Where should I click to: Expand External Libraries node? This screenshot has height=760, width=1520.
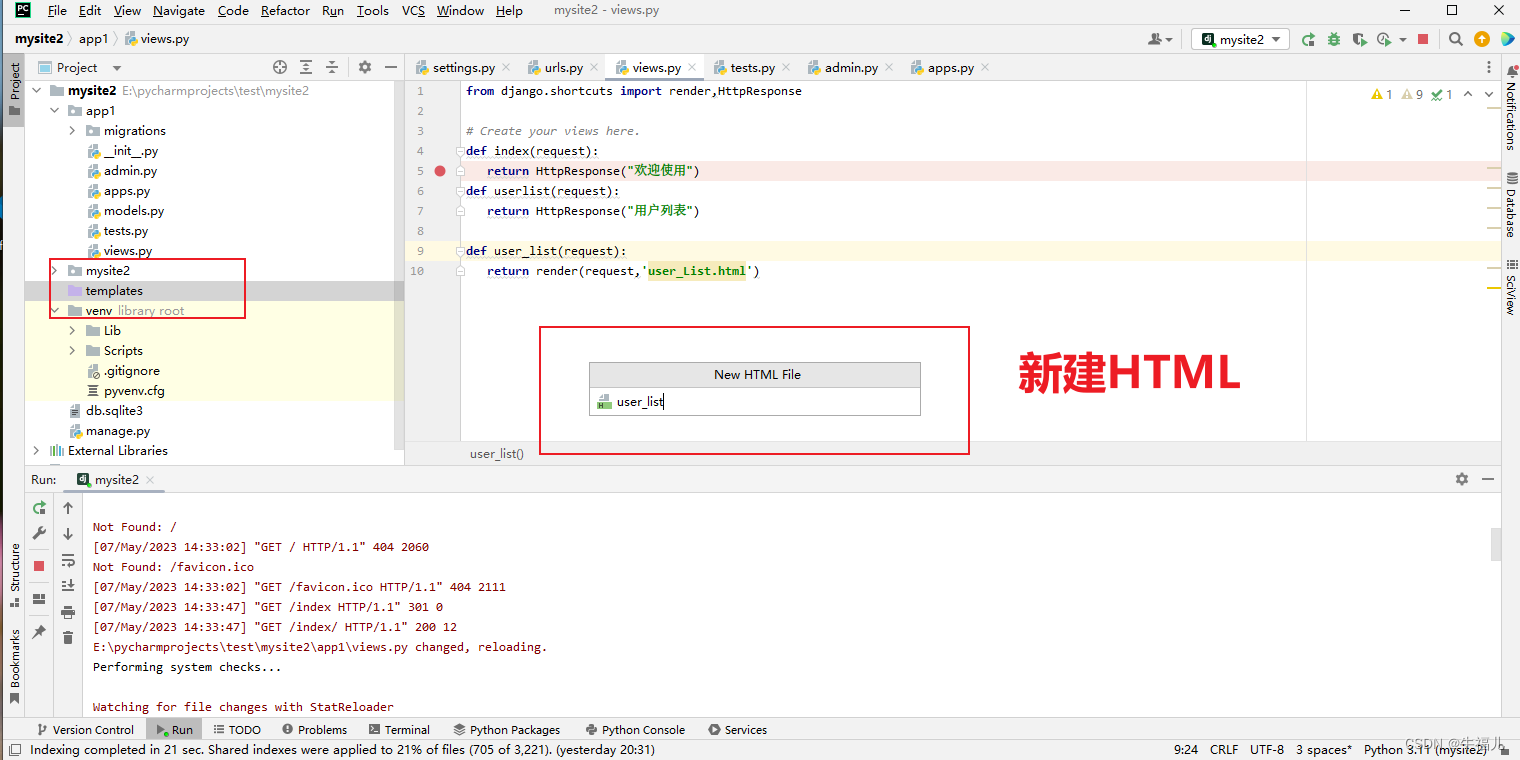pyautogui.click(x=37, y=451)
